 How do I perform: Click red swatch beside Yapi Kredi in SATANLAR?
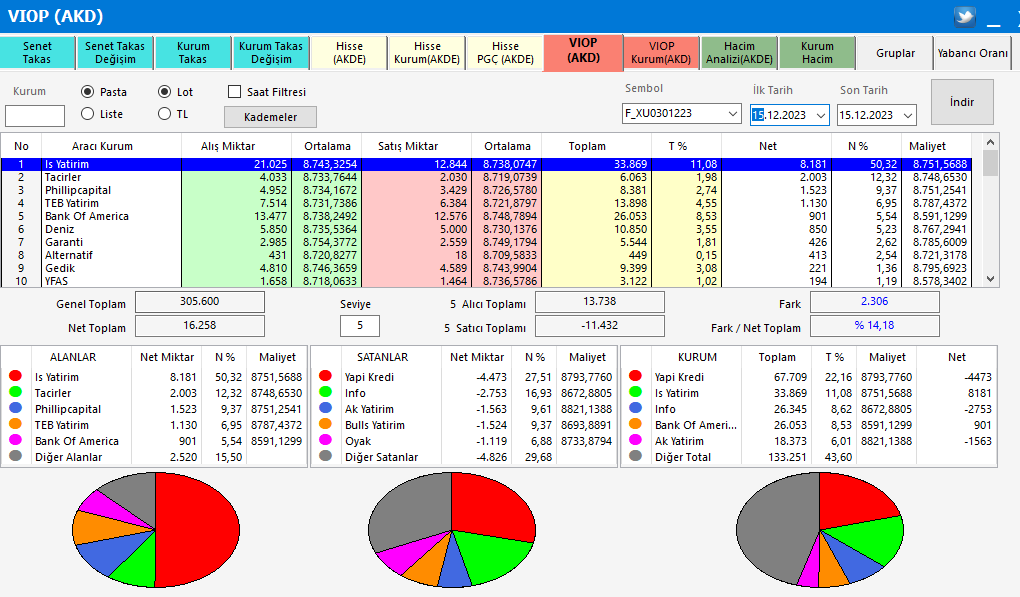click(x=326, y=376)
